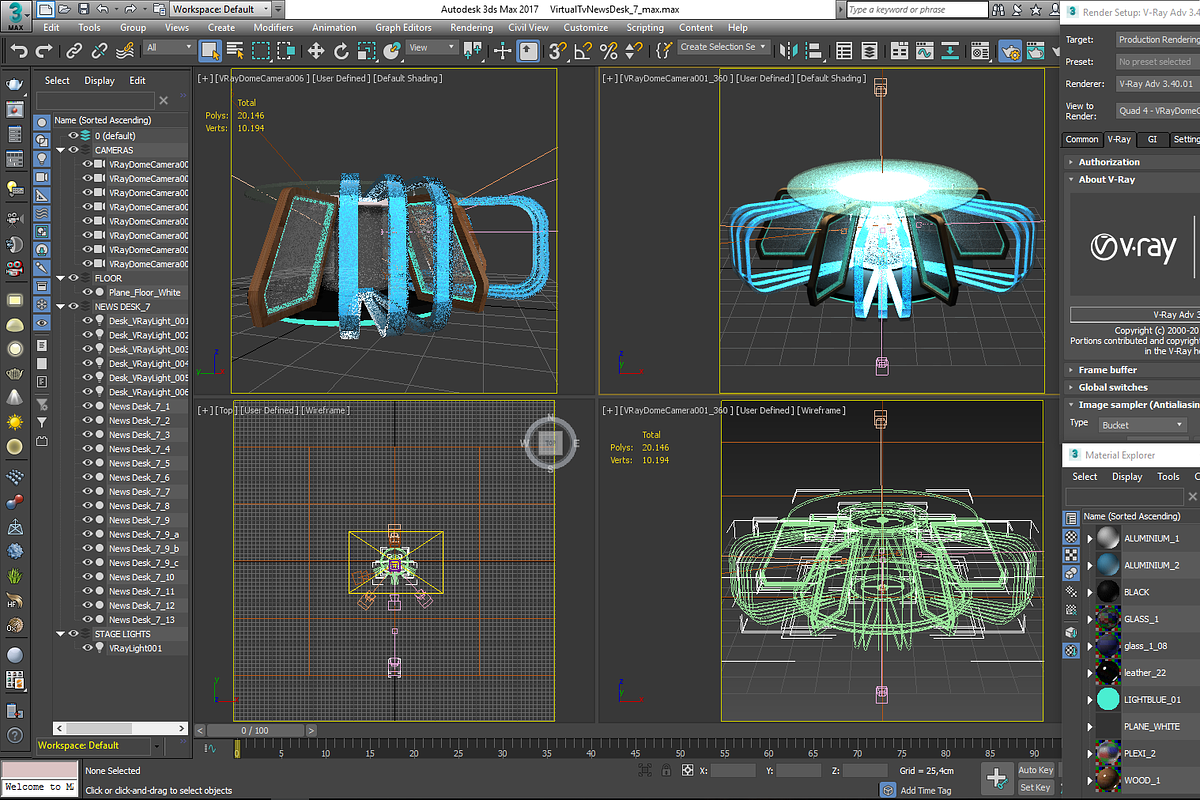
Task: Toggle Window/Crossing selection mode
Action: [x=288, y=50]
